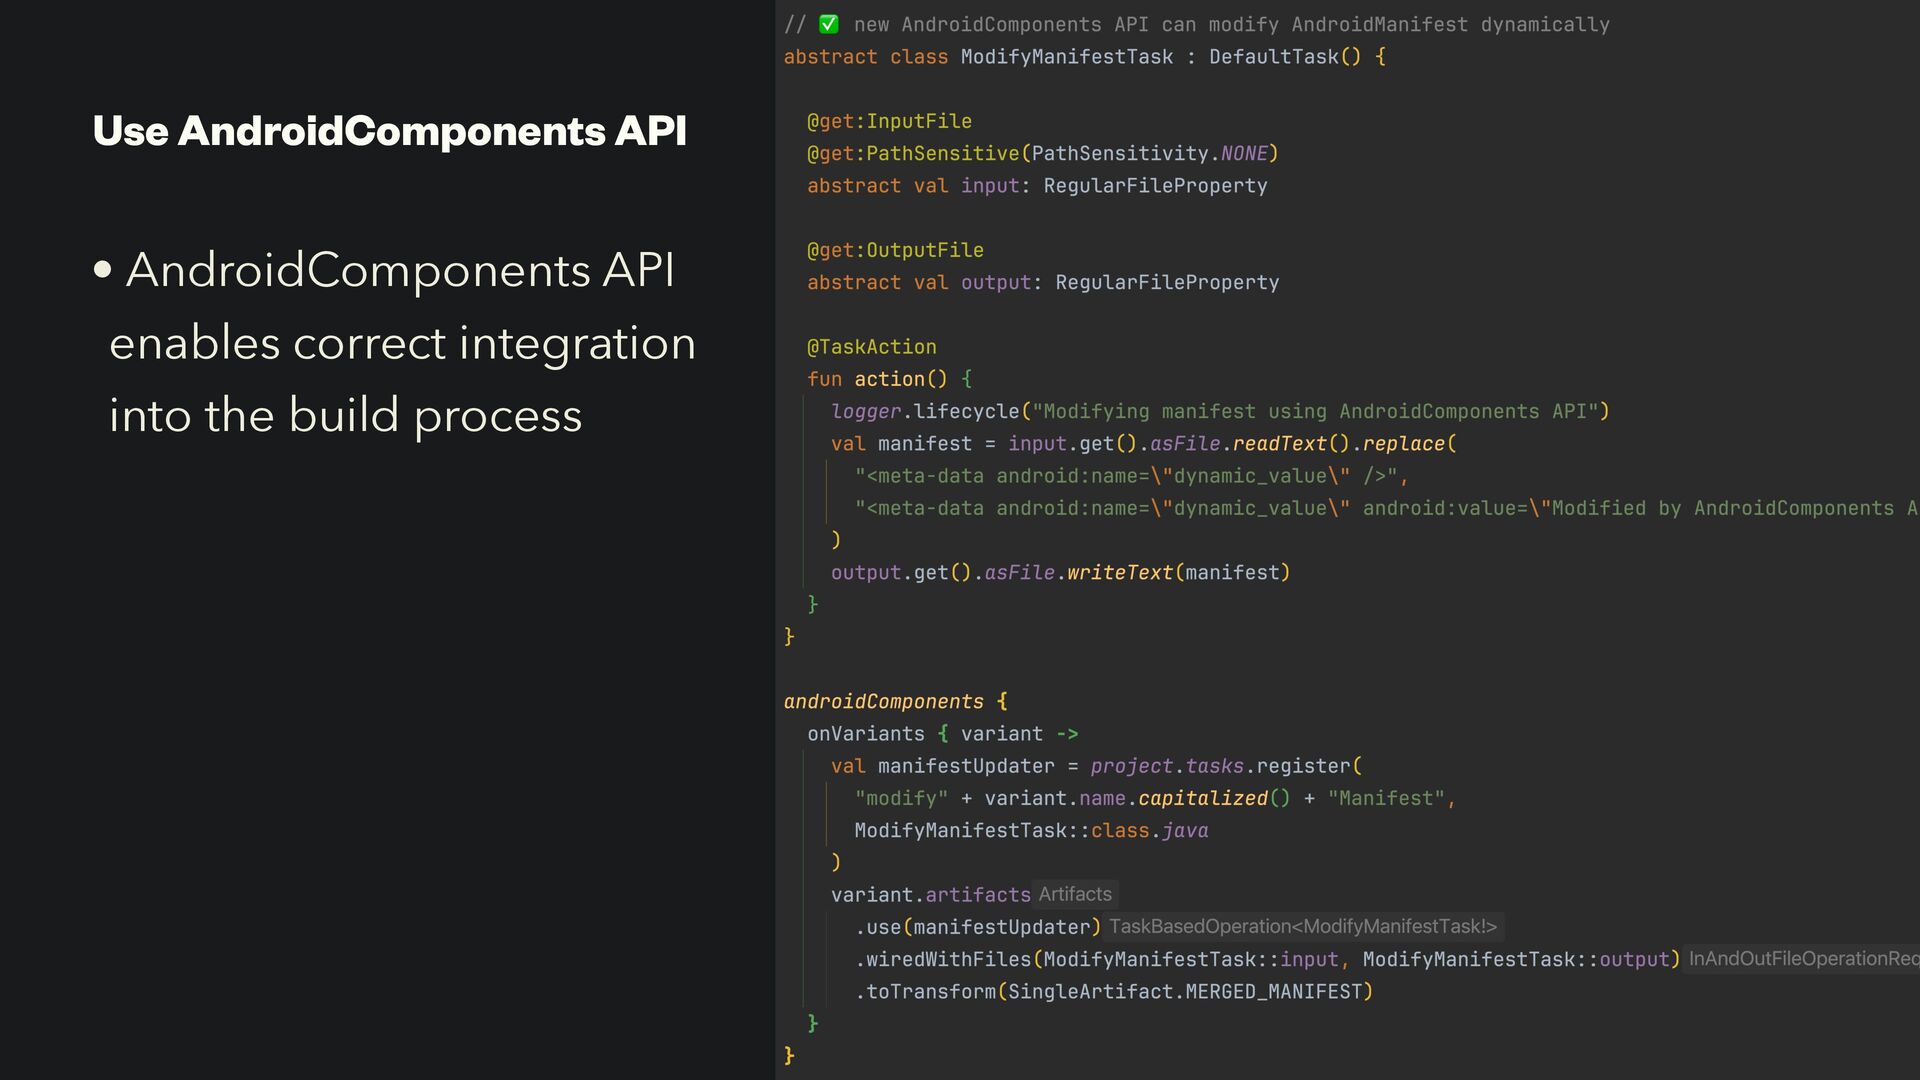
Task: Click the text 'into the build process'
Action: tap(345, 416)
